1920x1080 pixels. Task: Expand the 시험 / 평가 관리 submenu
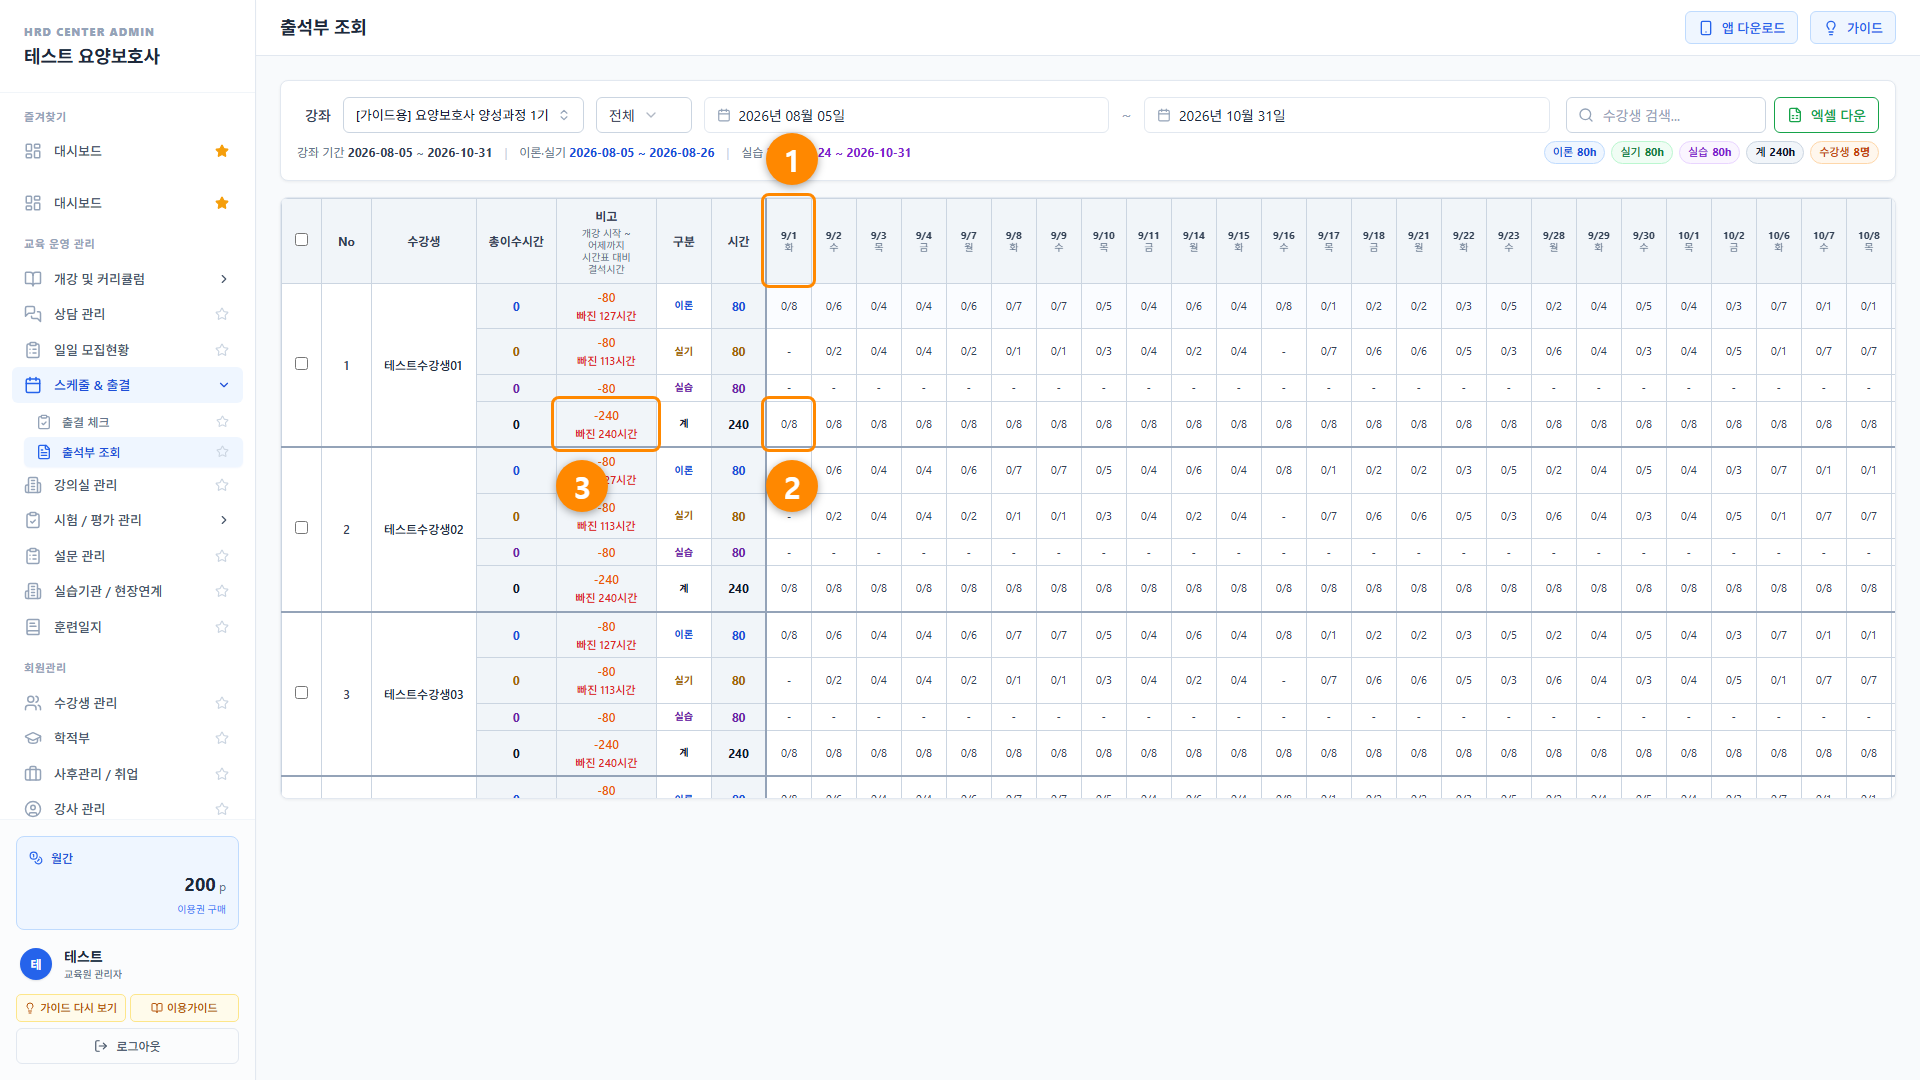(128, 520)
